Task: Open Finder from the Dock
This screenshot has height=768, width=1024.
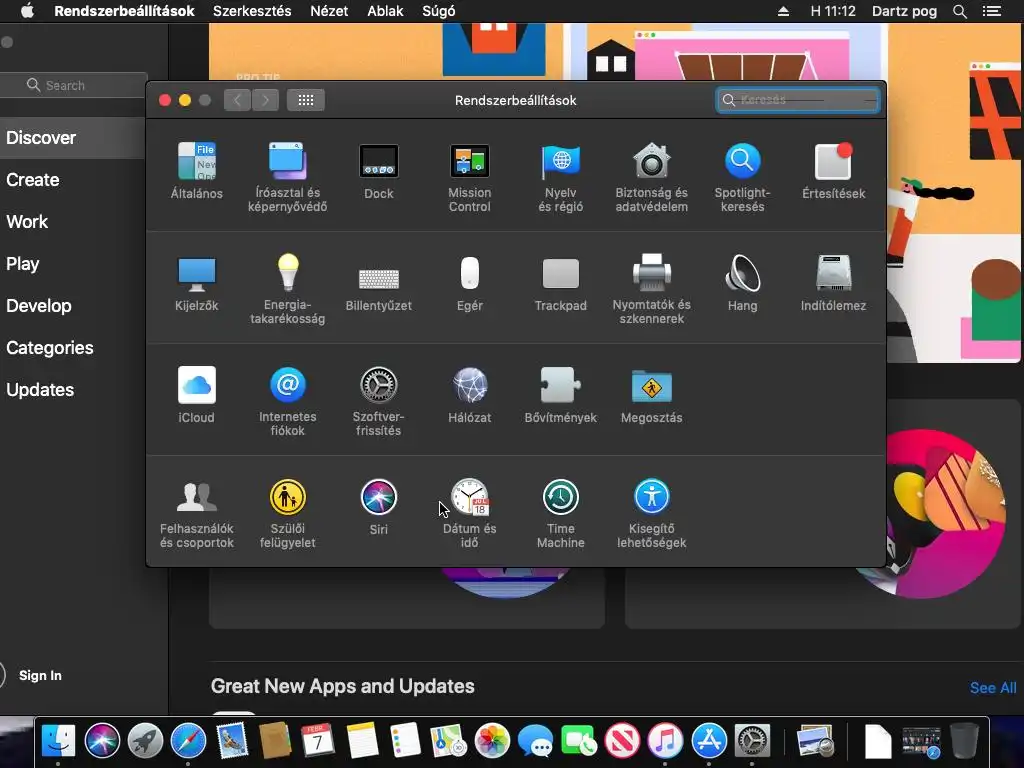Action: point(58,741)
